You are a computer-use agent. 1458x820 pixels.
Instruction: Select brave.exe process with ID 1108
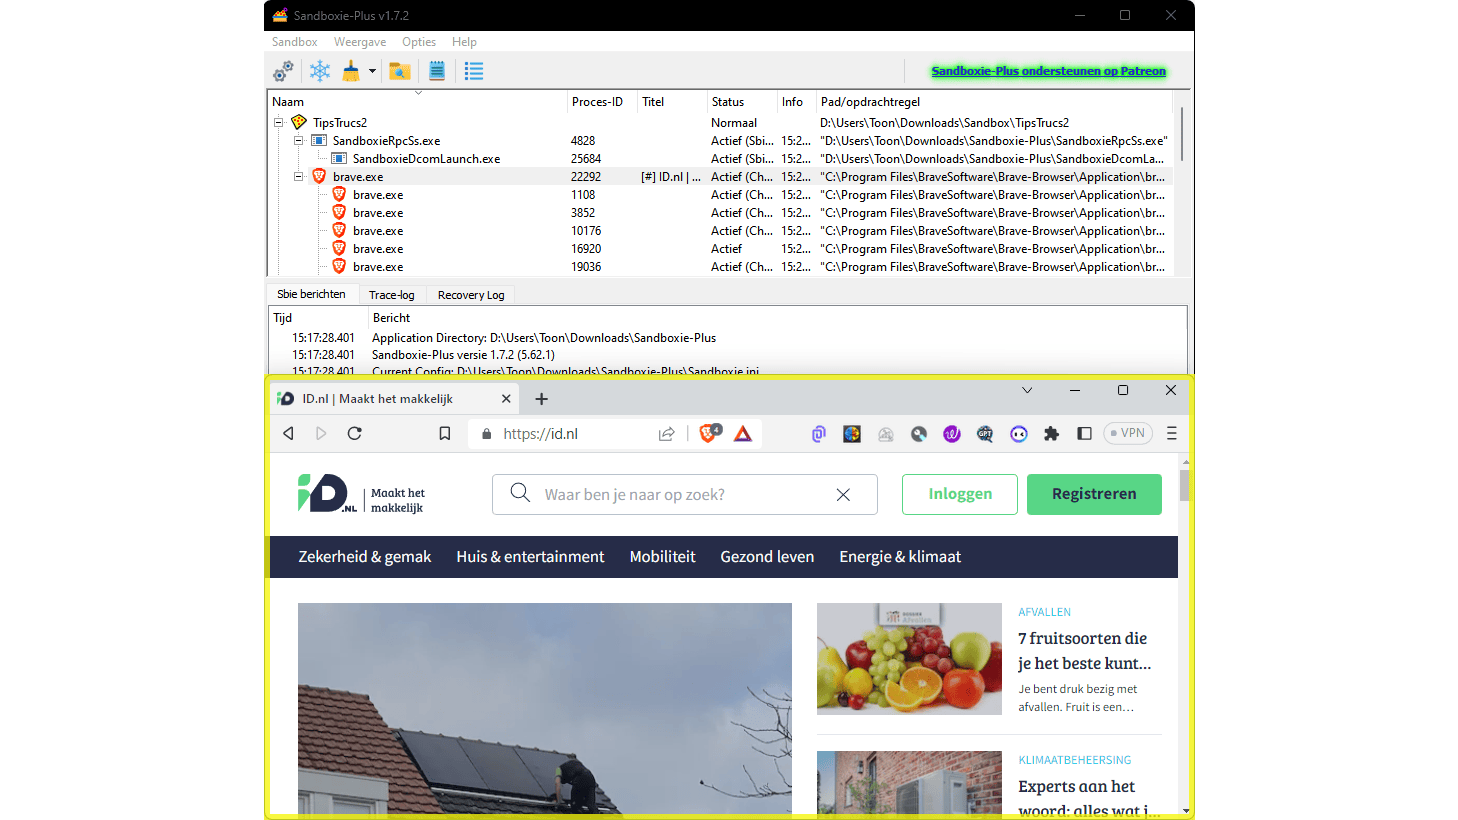coord(719,195)
